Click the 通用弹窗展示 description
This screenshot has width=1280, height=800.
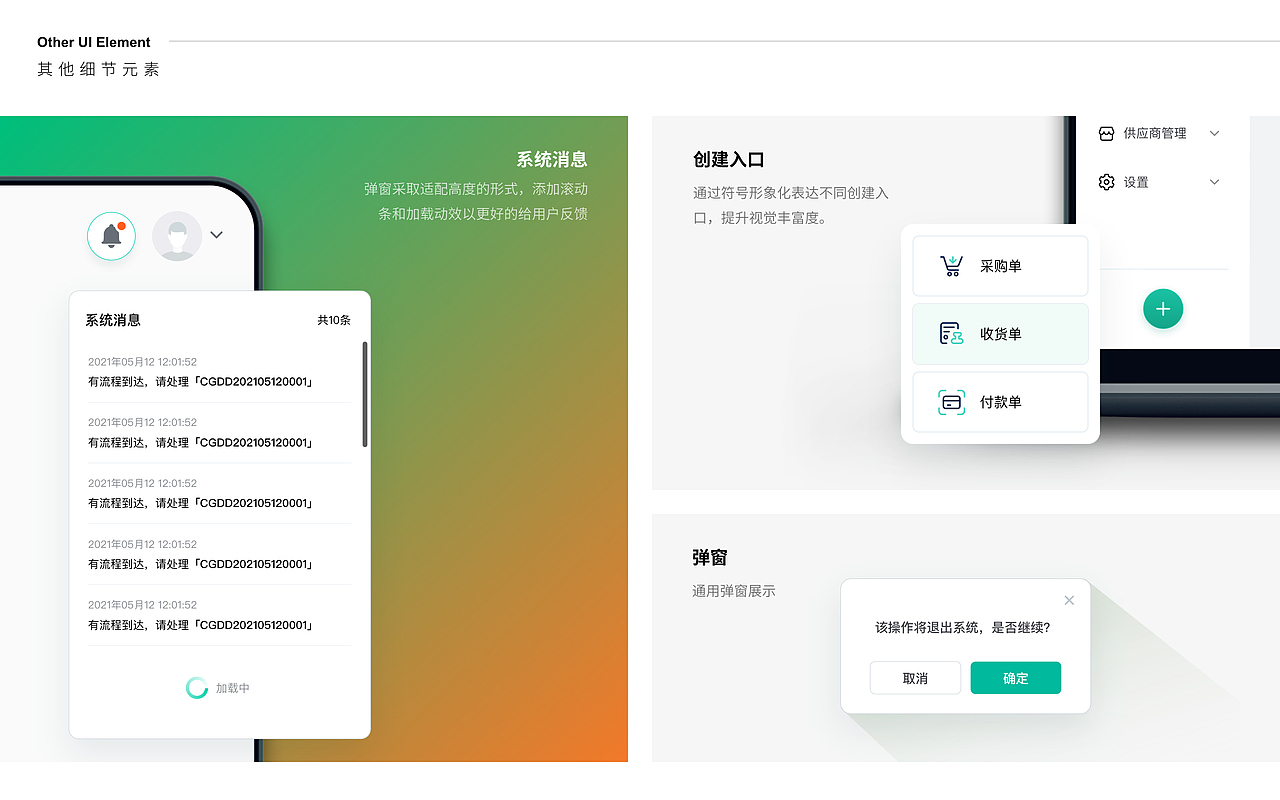pyautogui.click(x=734, y=591)
